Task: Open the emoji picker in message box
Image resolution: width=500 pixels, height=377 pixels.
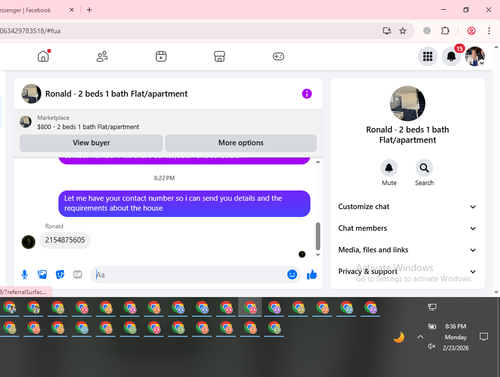Action: (292, 275)
